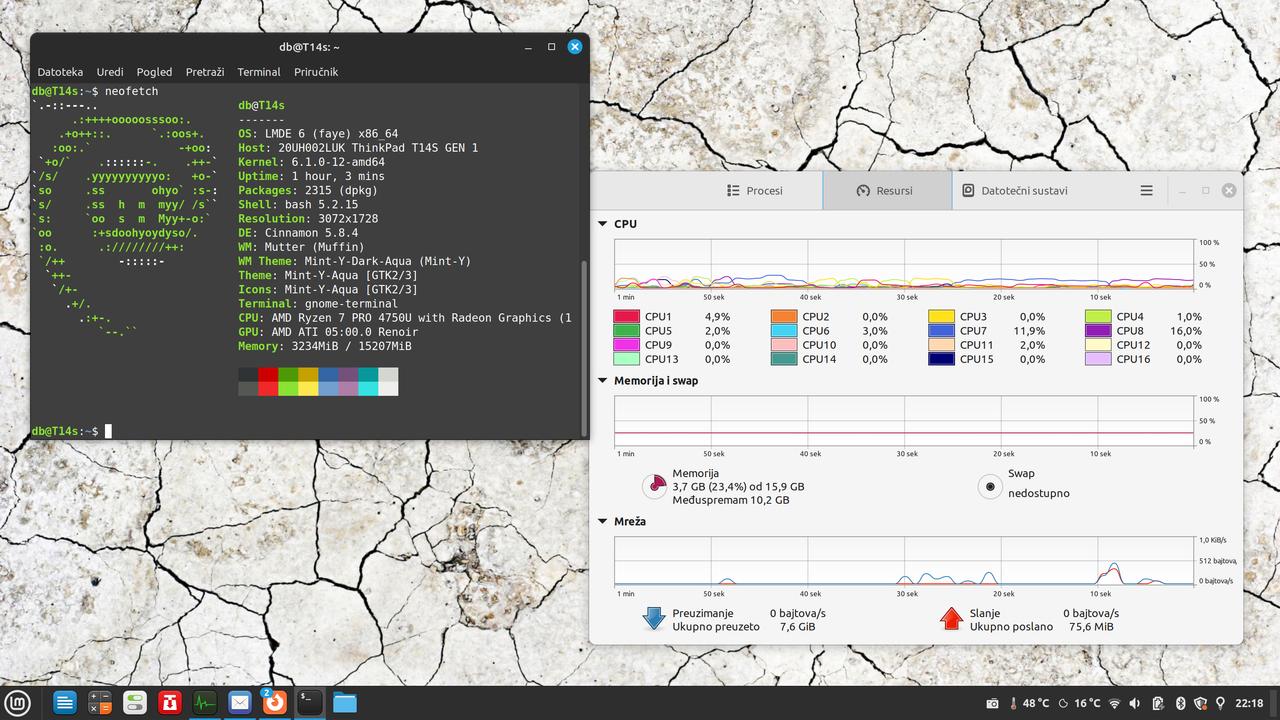Select the CPU14 teal color swatch
The image size is (1280, 720).
click(x=783, y=359)
